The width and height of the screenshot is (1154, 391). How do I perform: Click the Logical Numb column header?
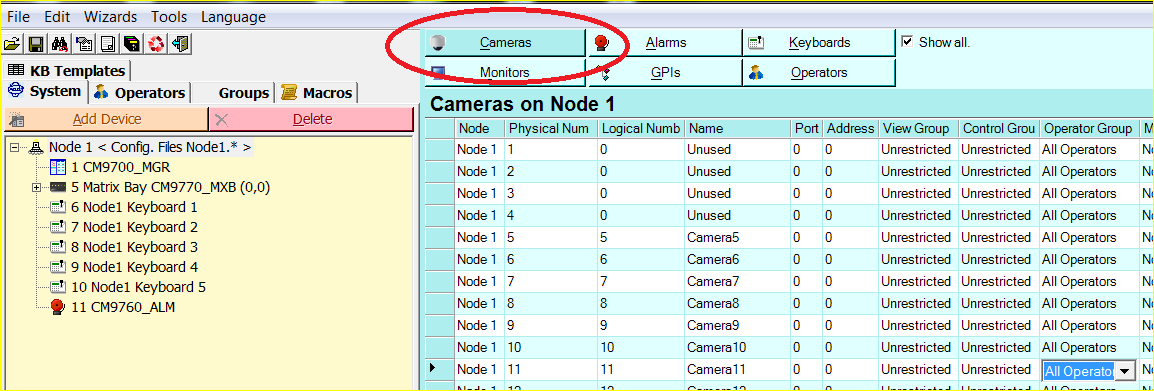pyautogui.click(x=641, y=129)
